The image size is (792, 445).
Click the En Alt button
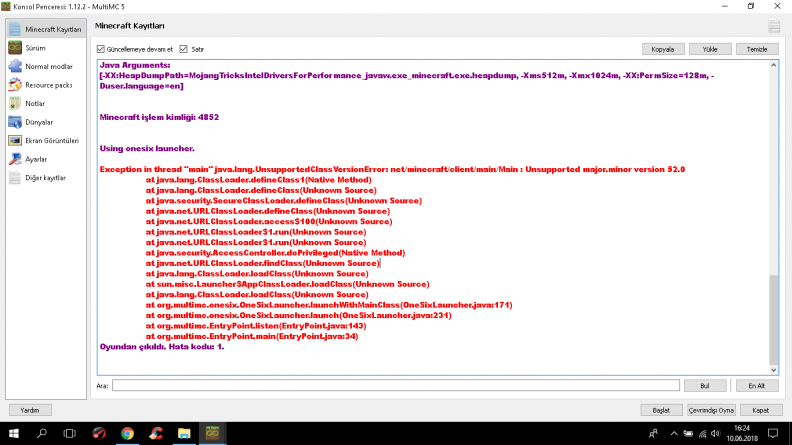coord(756,385)
